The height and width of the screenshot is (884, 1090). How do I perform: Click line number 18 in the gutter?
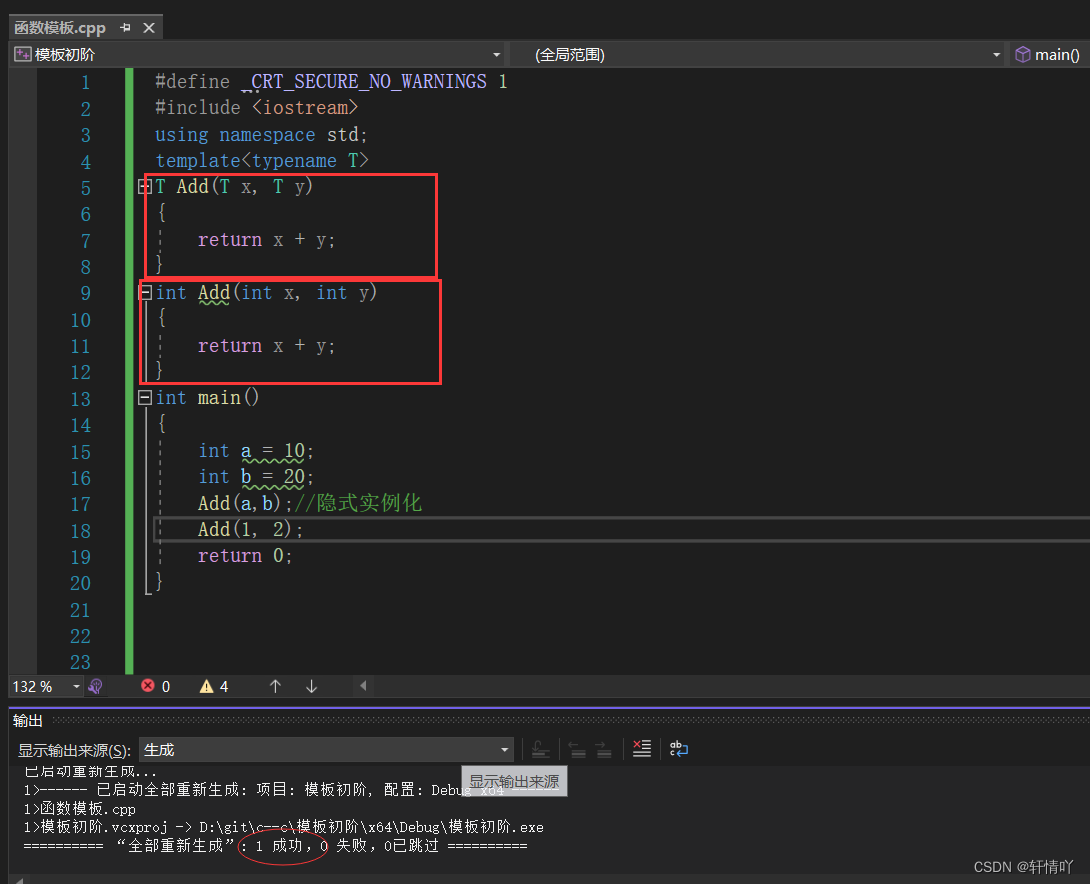pos(81,531)
